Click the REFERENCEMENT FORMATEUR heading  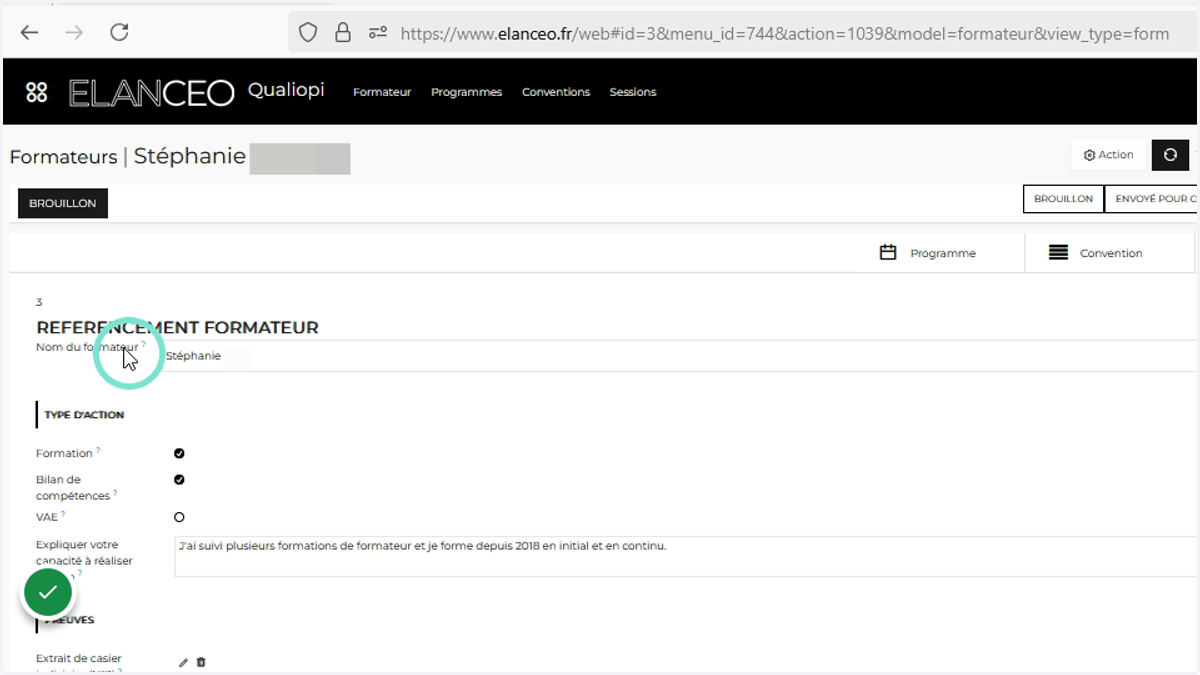tap(177, 327)
